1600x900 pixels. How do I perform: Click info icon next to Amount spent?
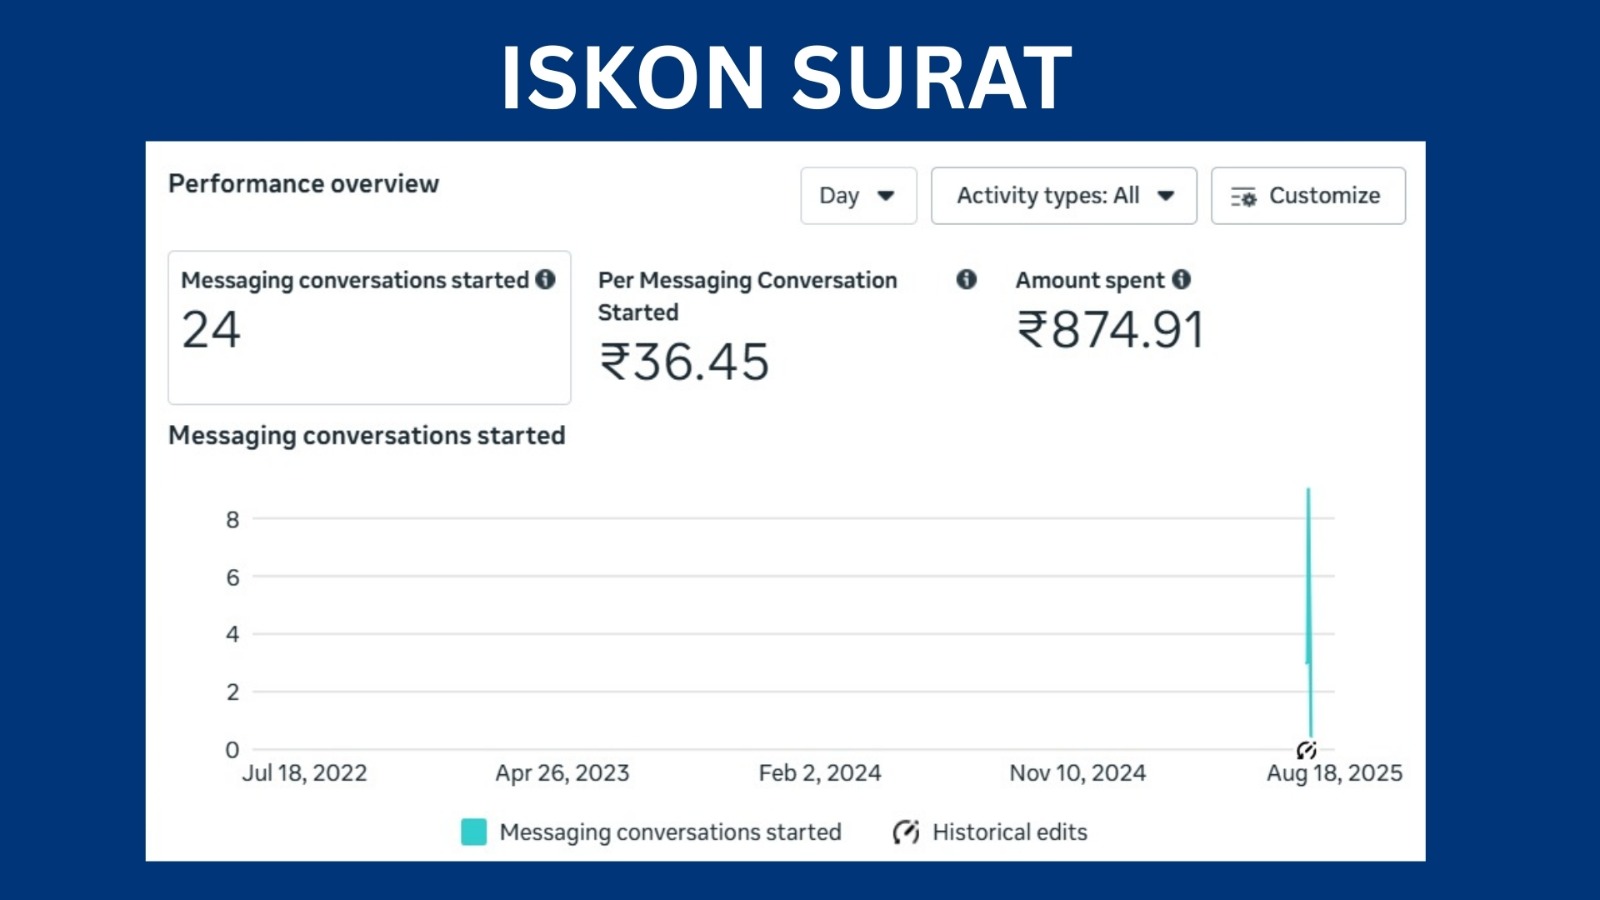click(1181, 279)
